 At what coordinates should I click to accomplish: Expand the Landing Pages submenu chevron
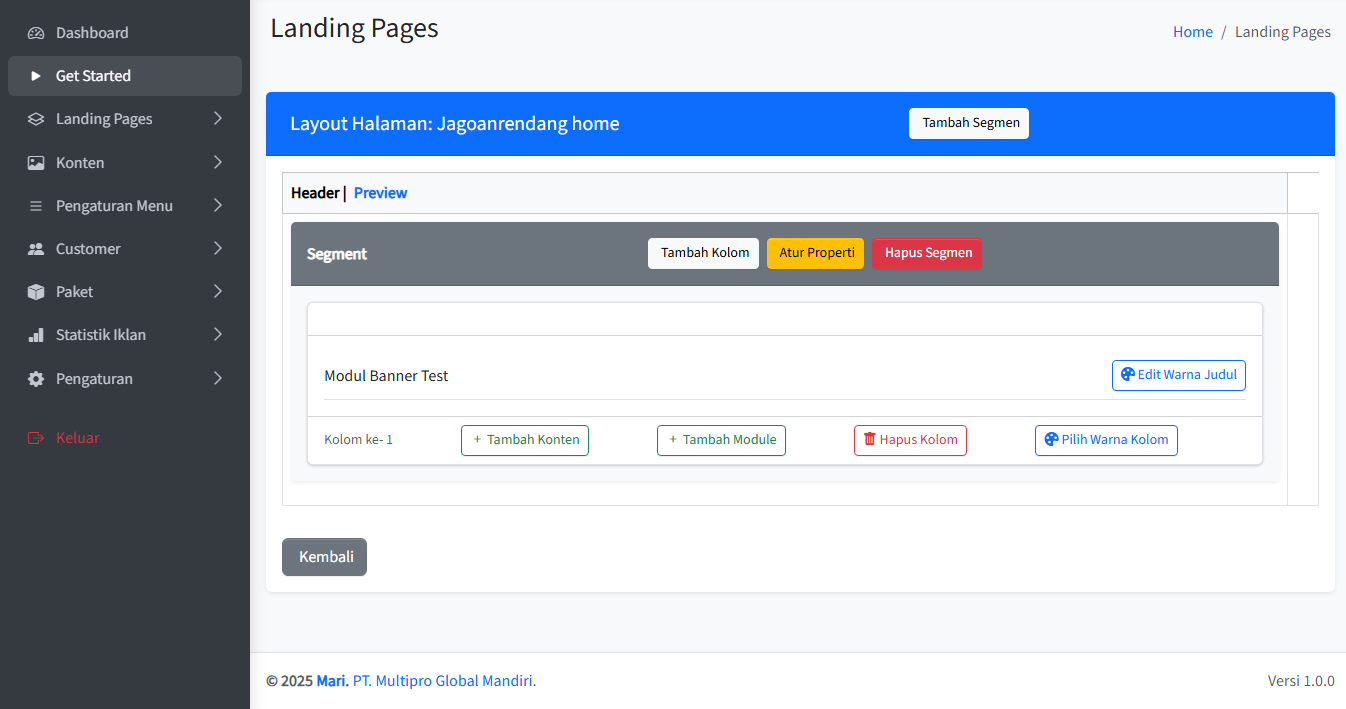218,119
